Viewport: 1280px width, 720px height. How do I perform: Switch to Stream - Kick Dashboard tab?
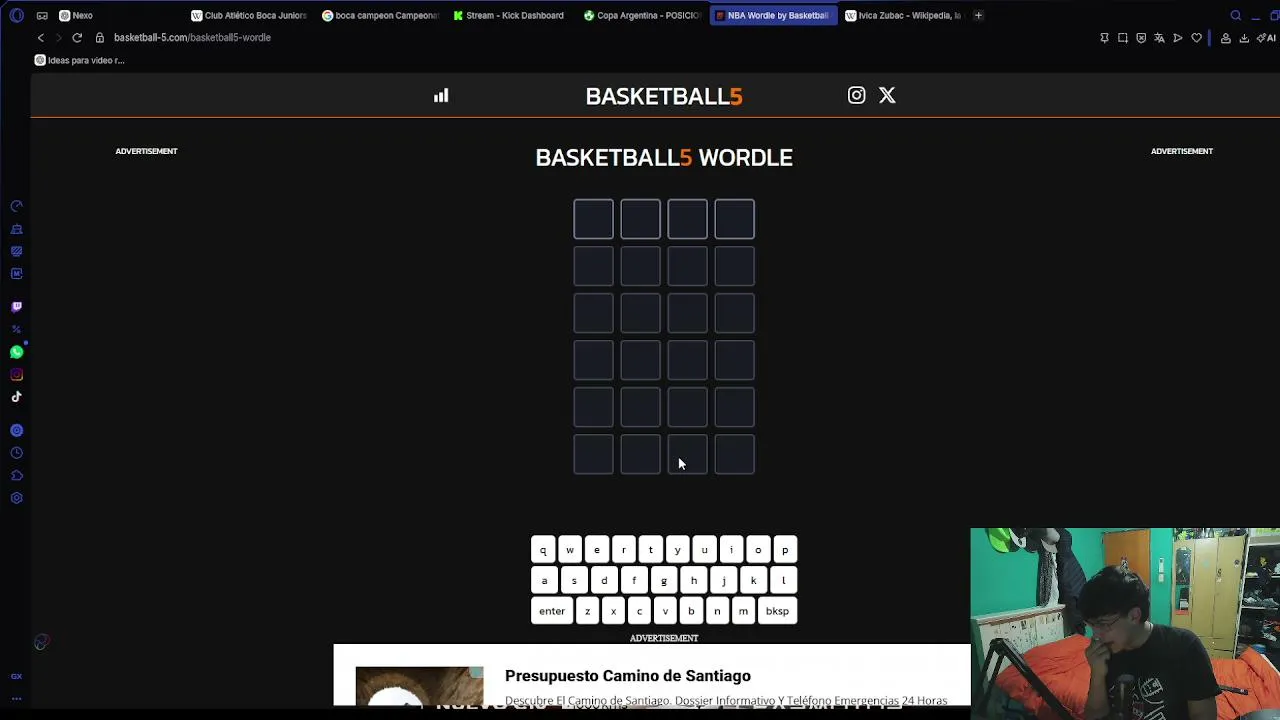511,15
